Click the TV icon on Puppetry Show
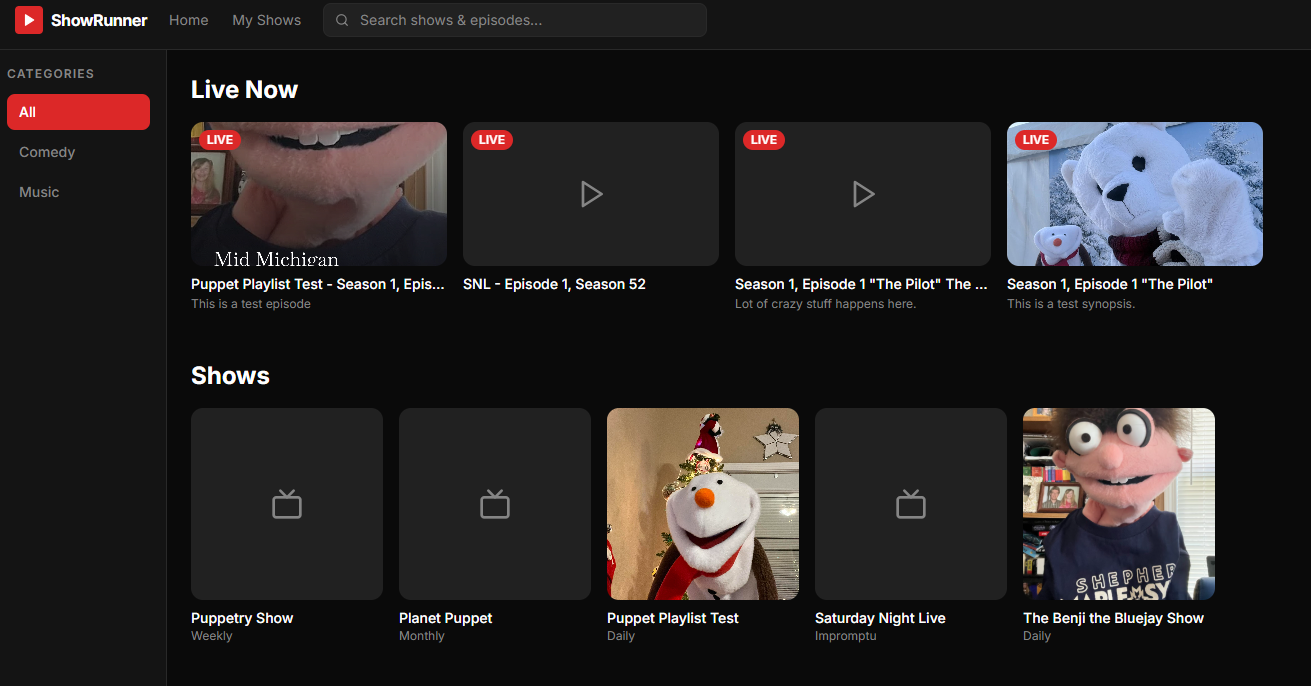 pyautogui.click(x=287, y=504)
